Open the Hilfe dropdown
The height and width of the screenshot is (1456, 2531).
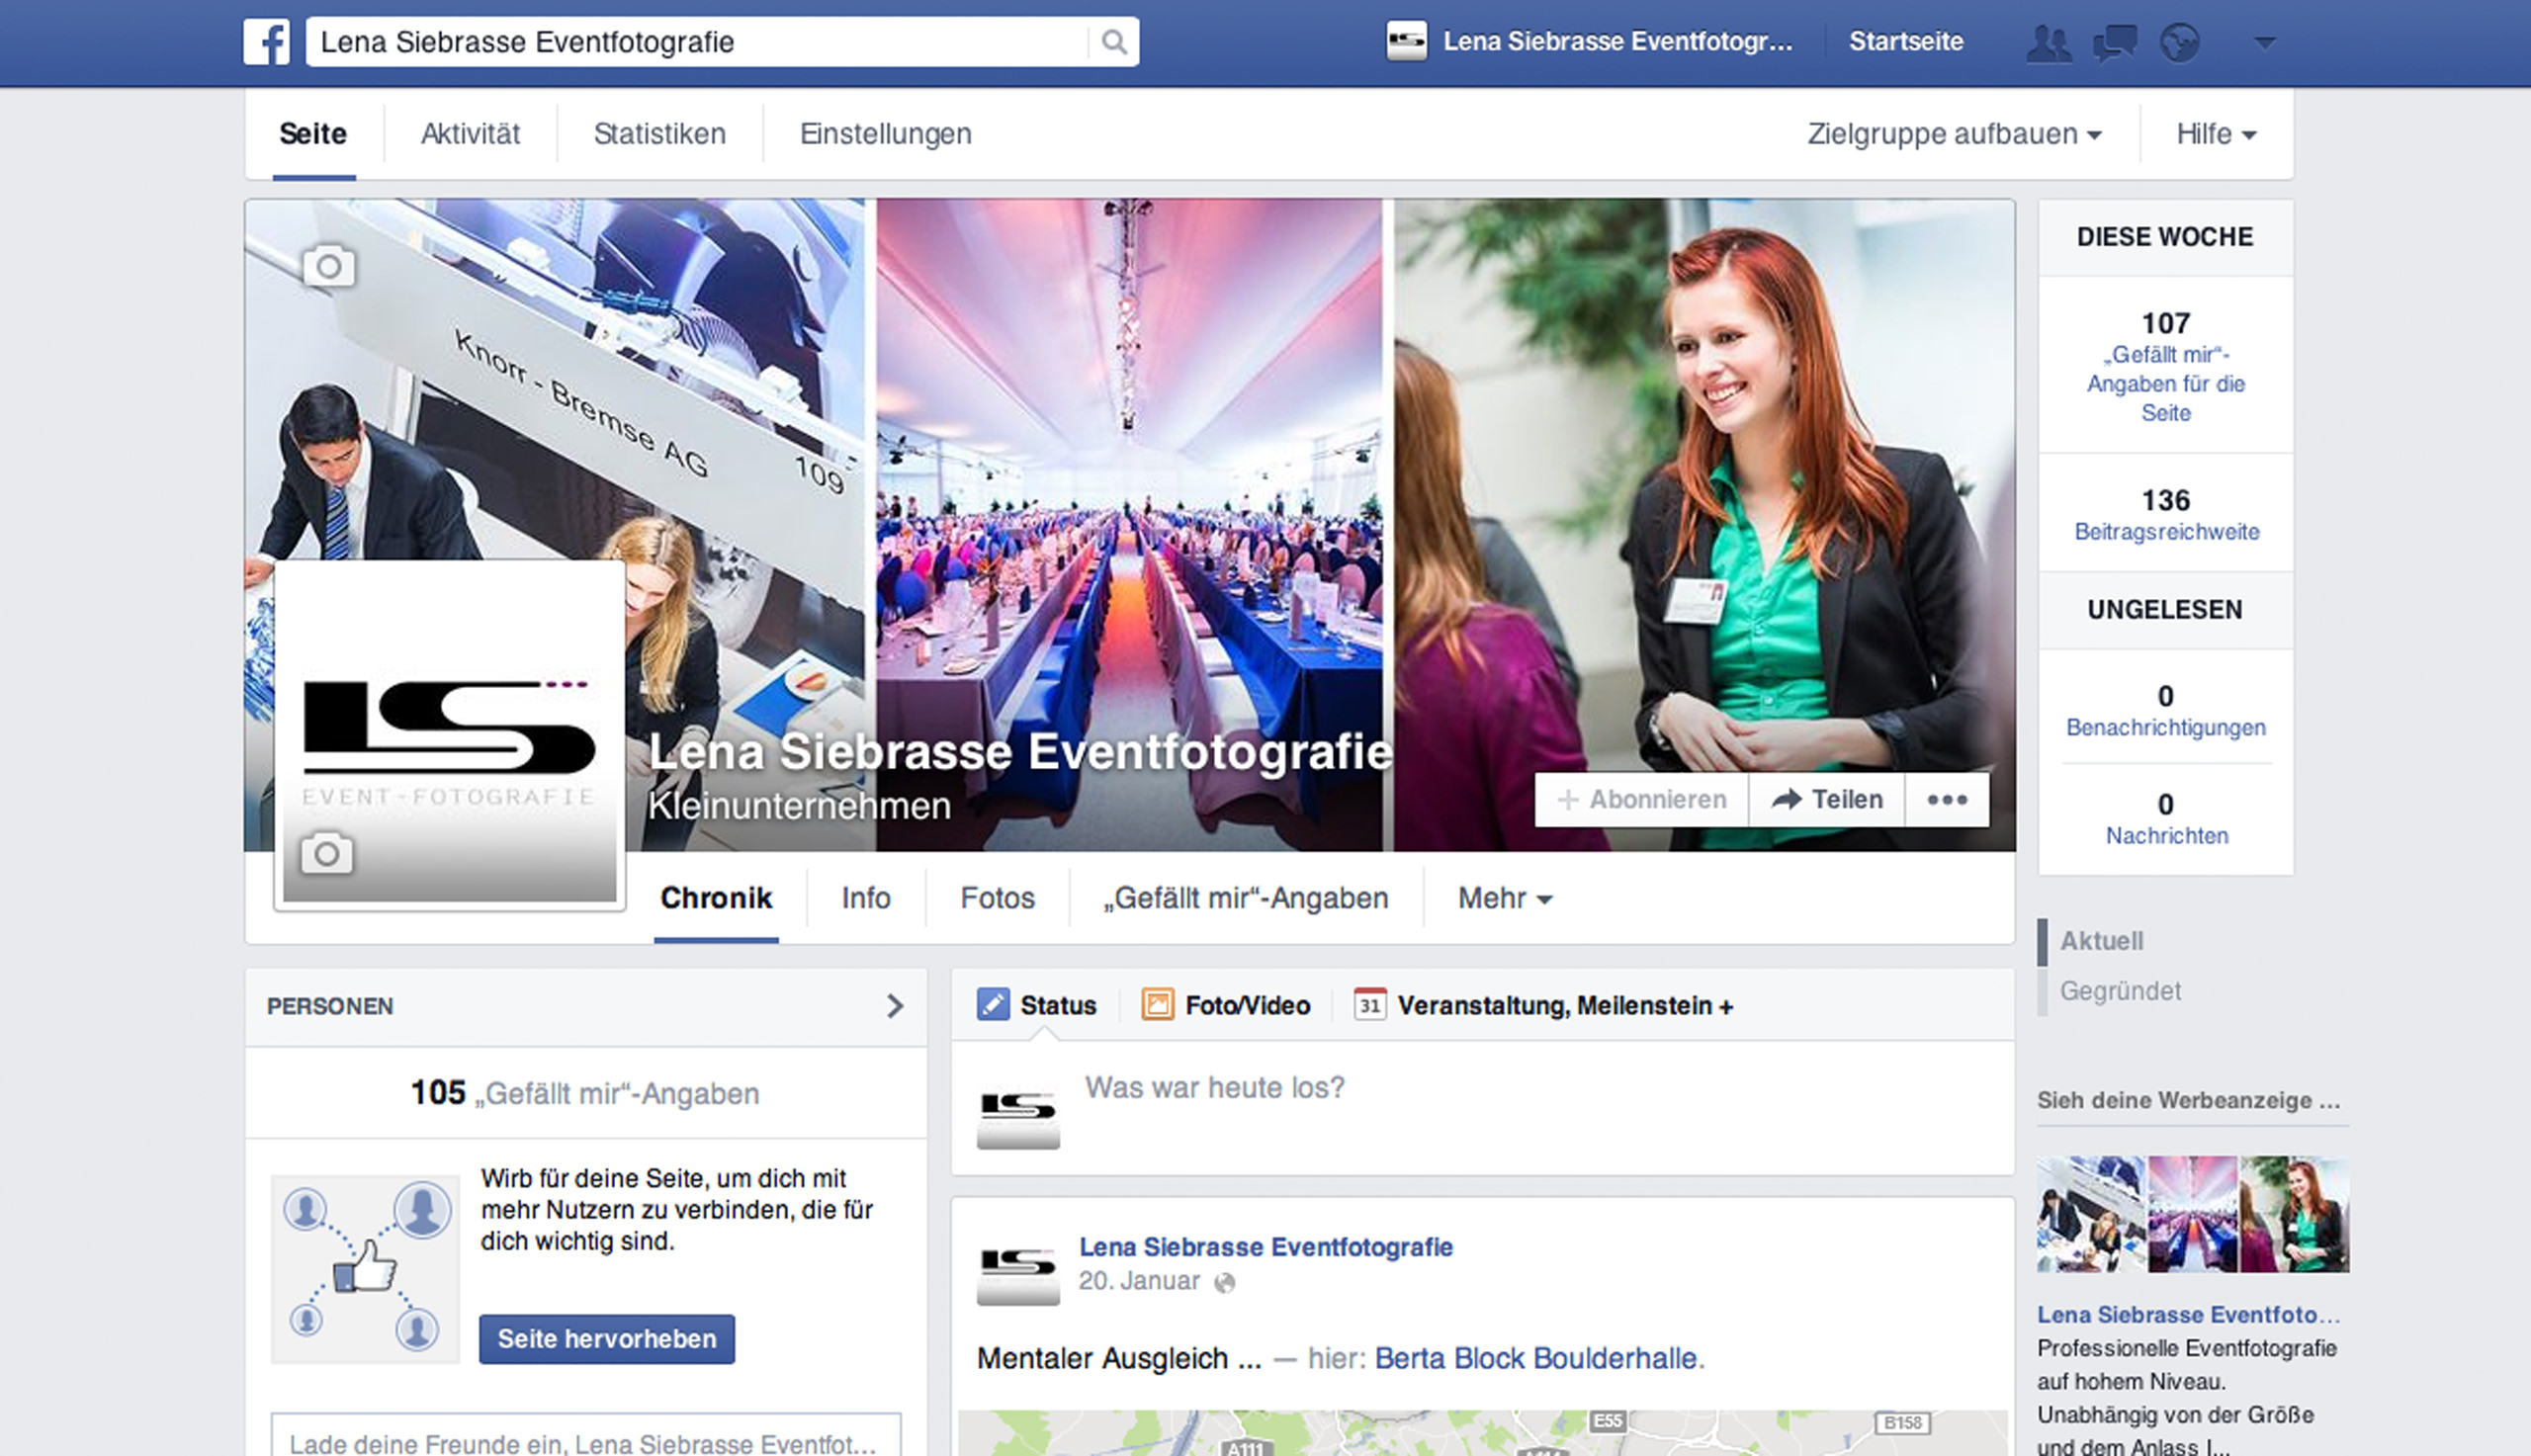(2216, 134)
